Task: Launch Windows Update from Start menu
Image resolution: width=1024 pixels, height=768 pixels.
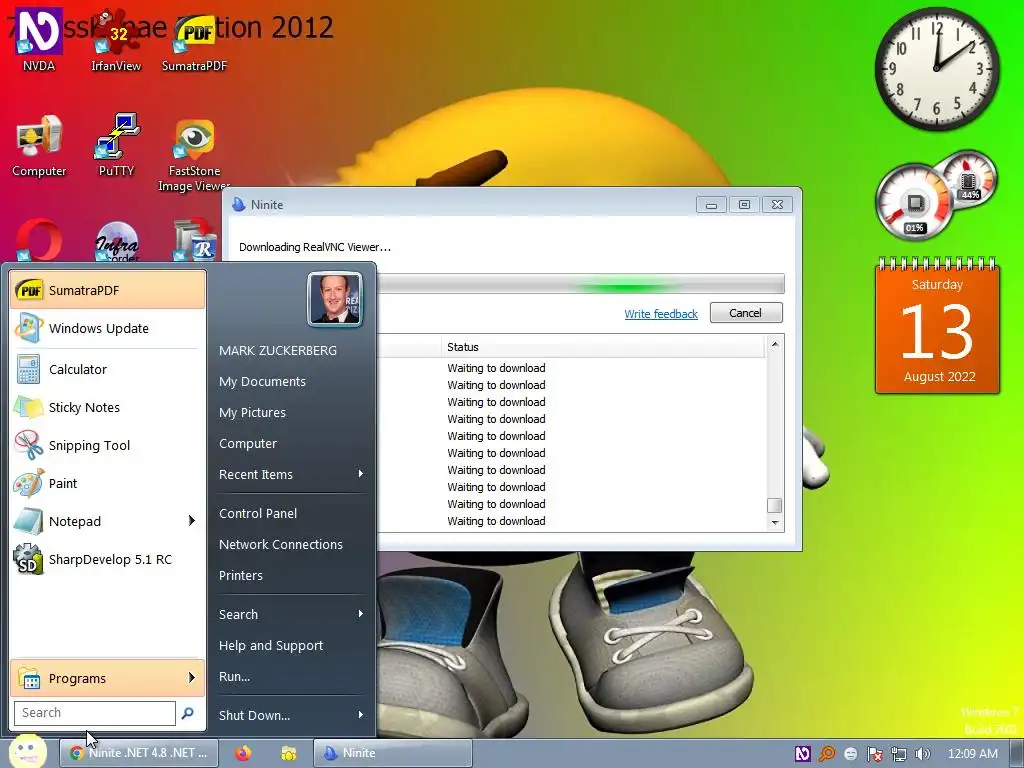Action: (108, 328)
